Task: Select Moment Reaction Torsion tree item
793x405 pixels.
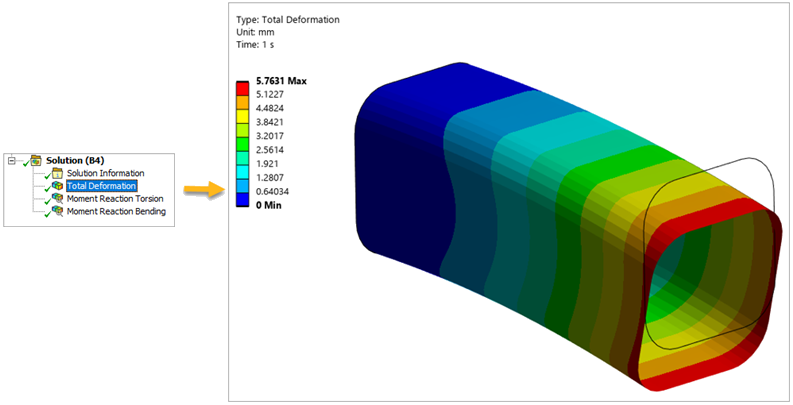Action: (x=115, y=199)
